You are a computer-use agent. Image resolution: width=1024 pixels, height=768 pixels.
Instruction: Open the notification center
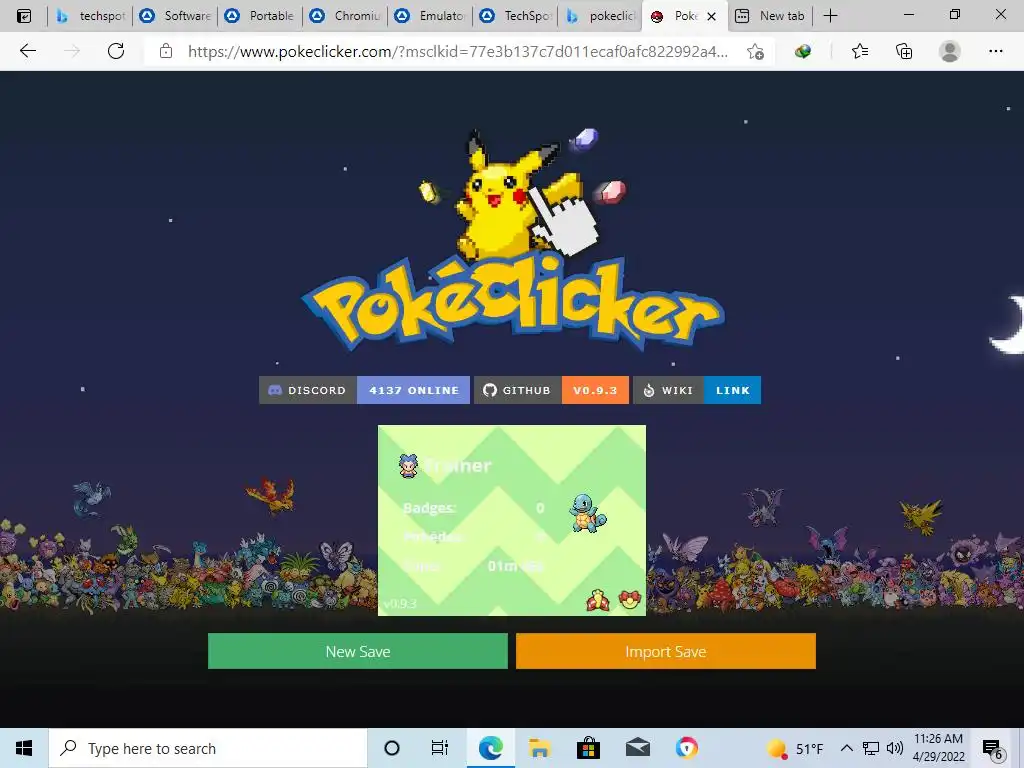(x=993, y=750)
